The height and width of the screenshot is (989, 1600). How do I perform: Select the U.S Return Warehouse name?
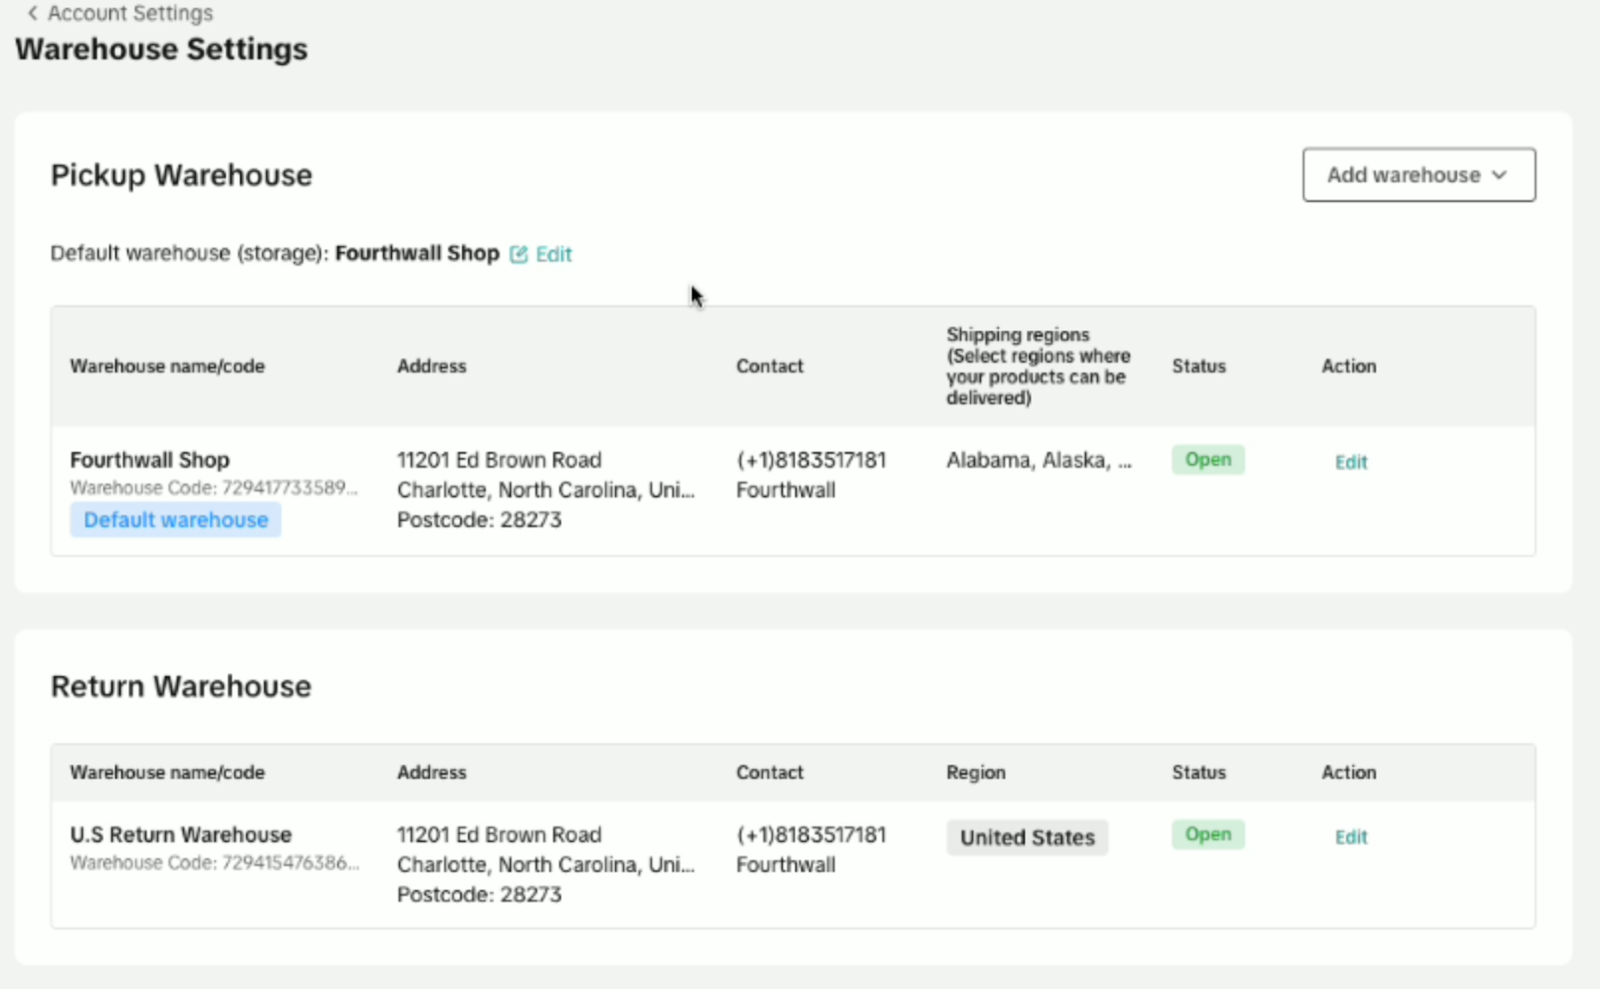(x=181, y=835)
